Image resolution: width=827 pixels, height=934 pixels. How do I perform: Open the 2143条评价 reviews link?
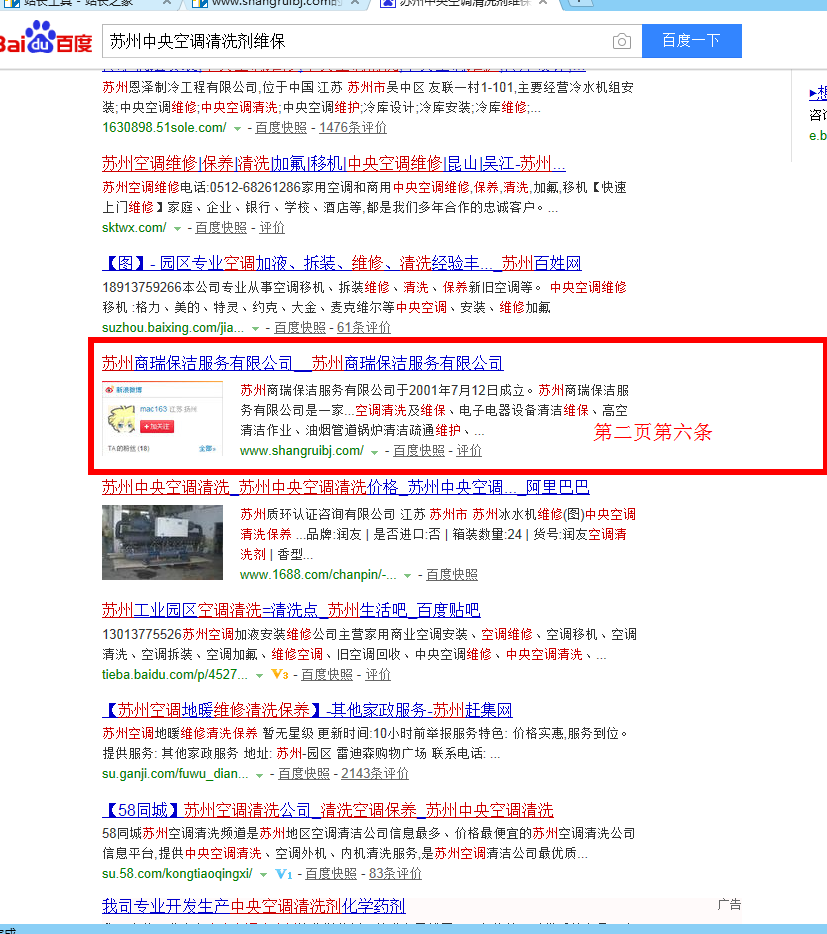pos(375,774)
